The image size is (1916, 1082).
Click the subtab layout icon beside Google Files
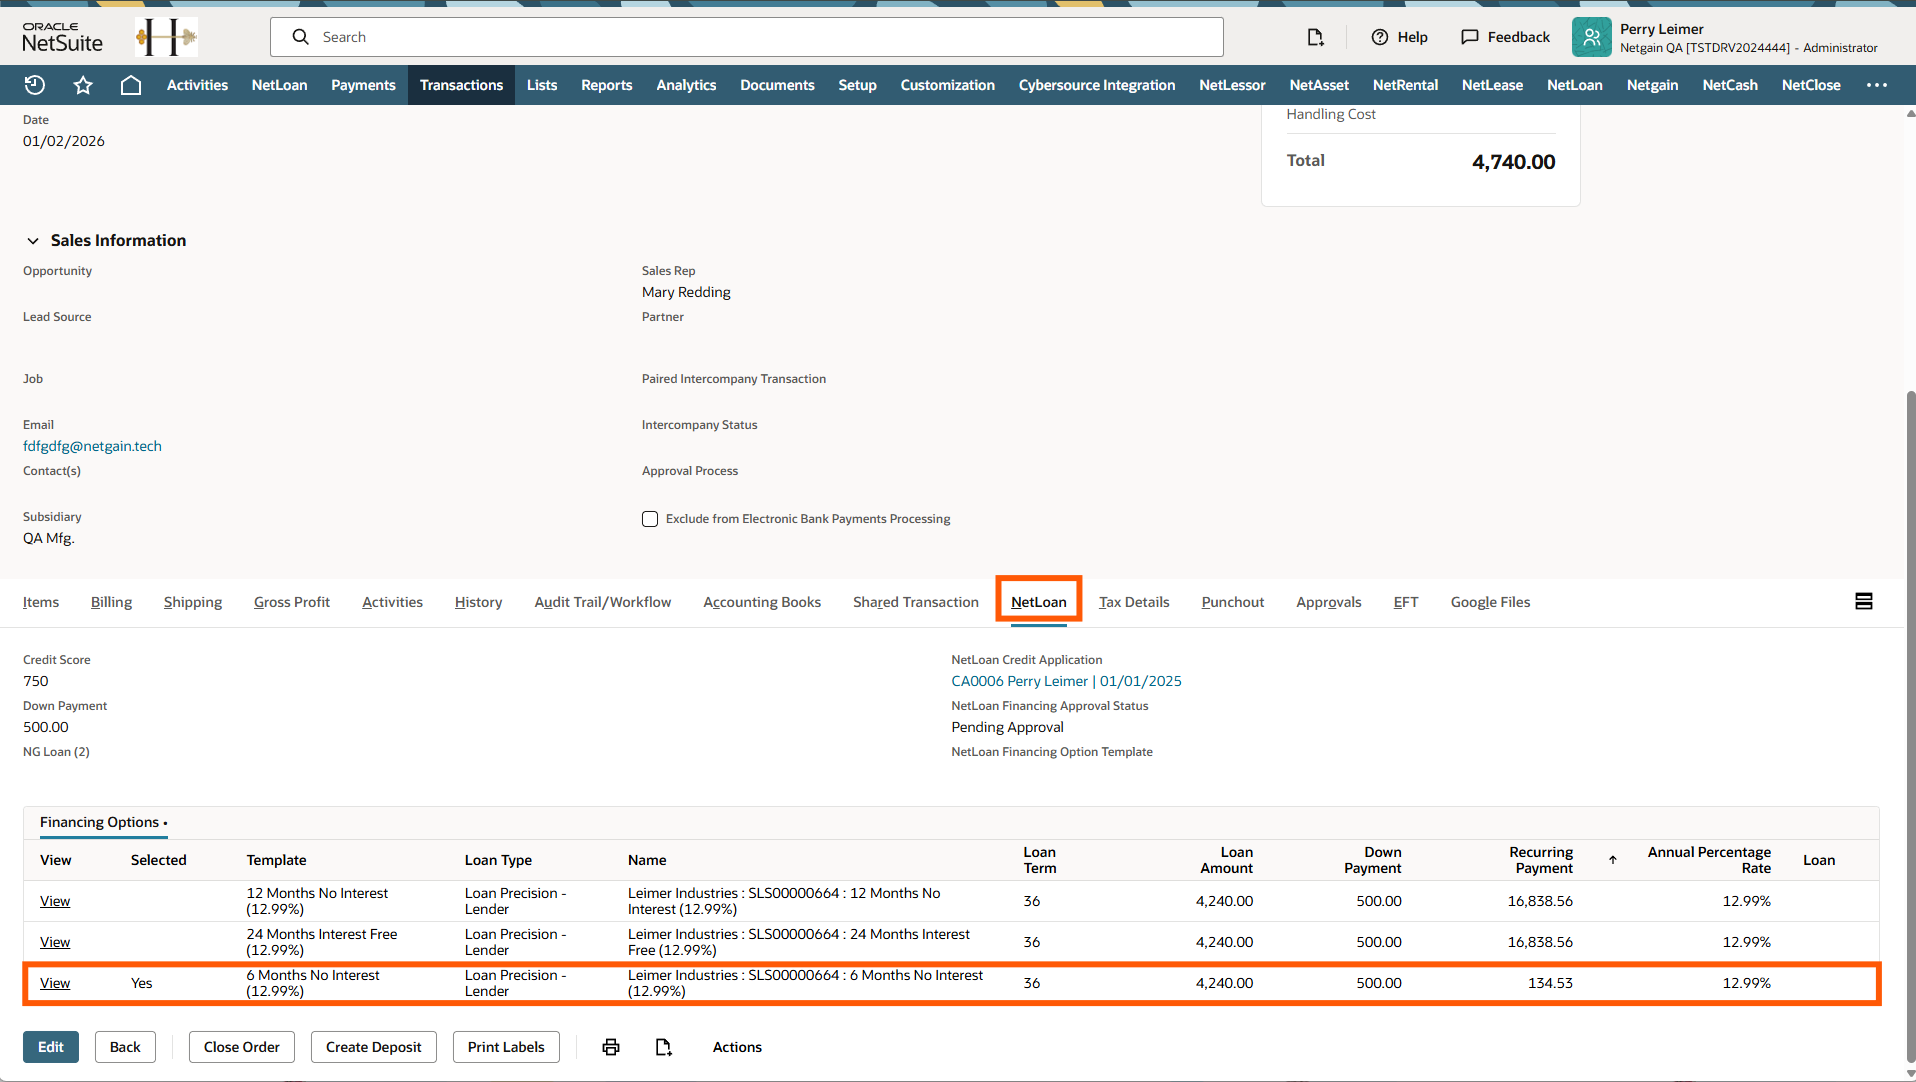pos(1863,601)
